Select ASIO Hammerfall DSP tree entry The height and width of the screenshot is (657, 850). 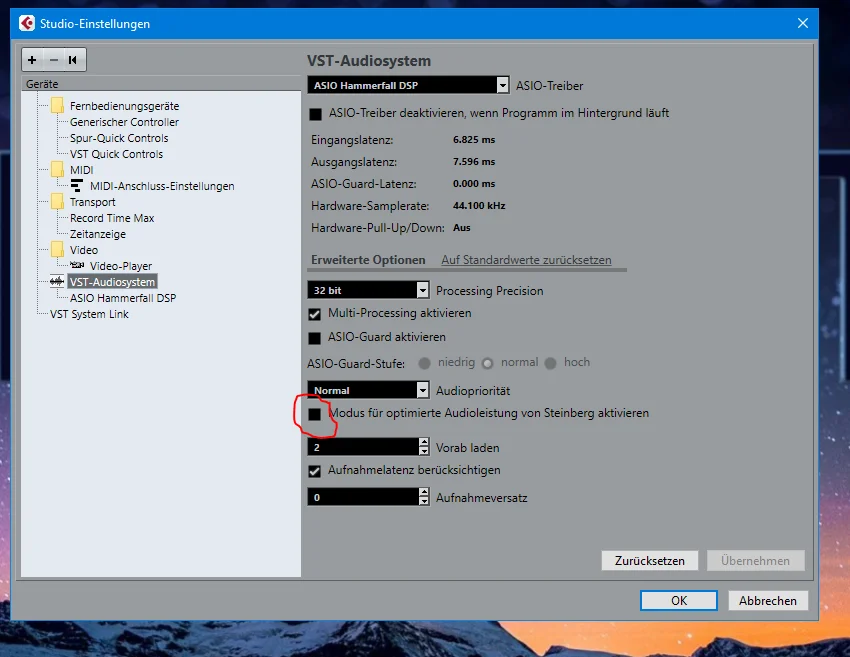coord(123,298)
